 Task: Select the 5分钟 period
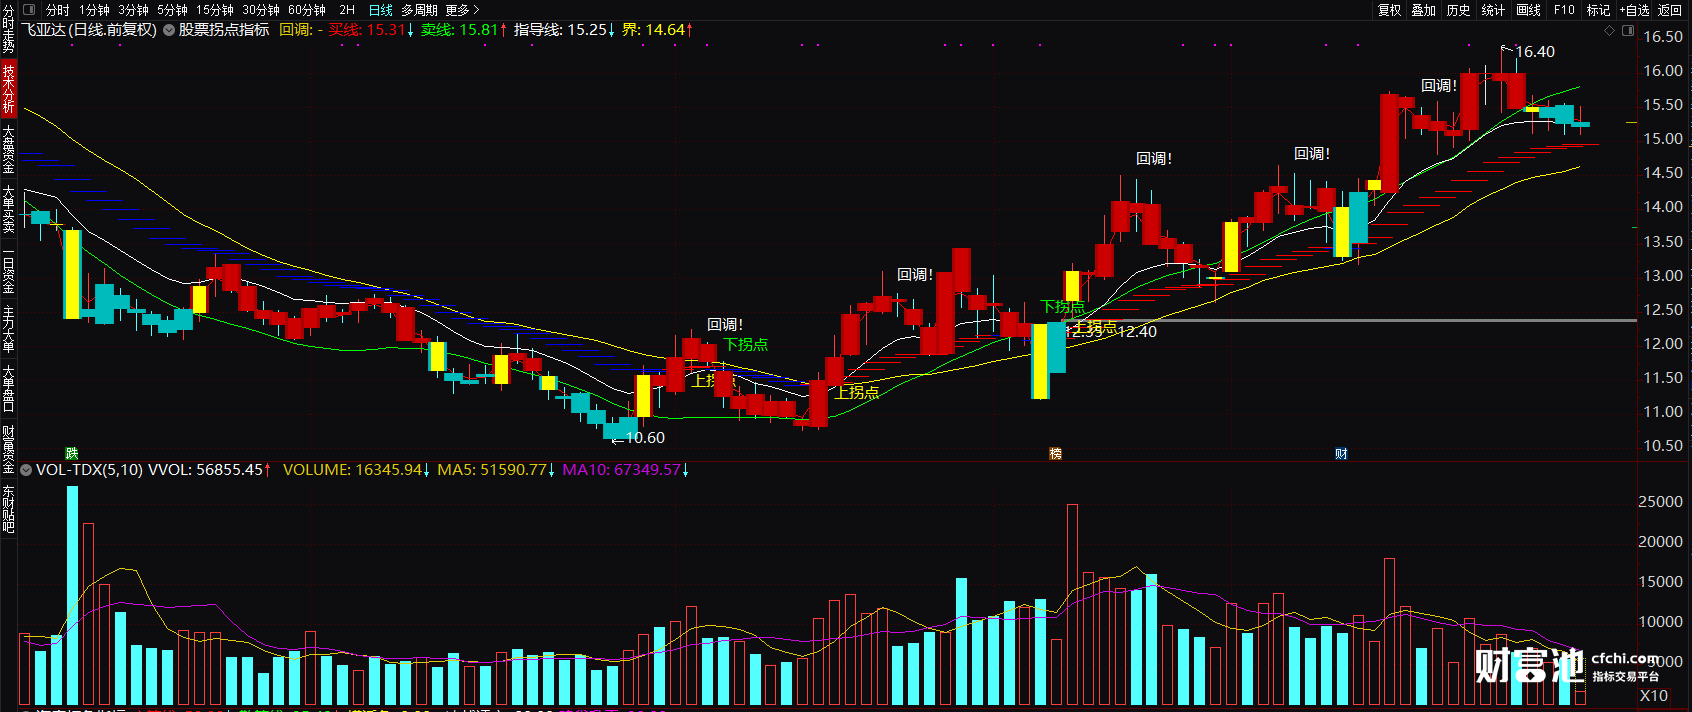[x=172, y=10]
